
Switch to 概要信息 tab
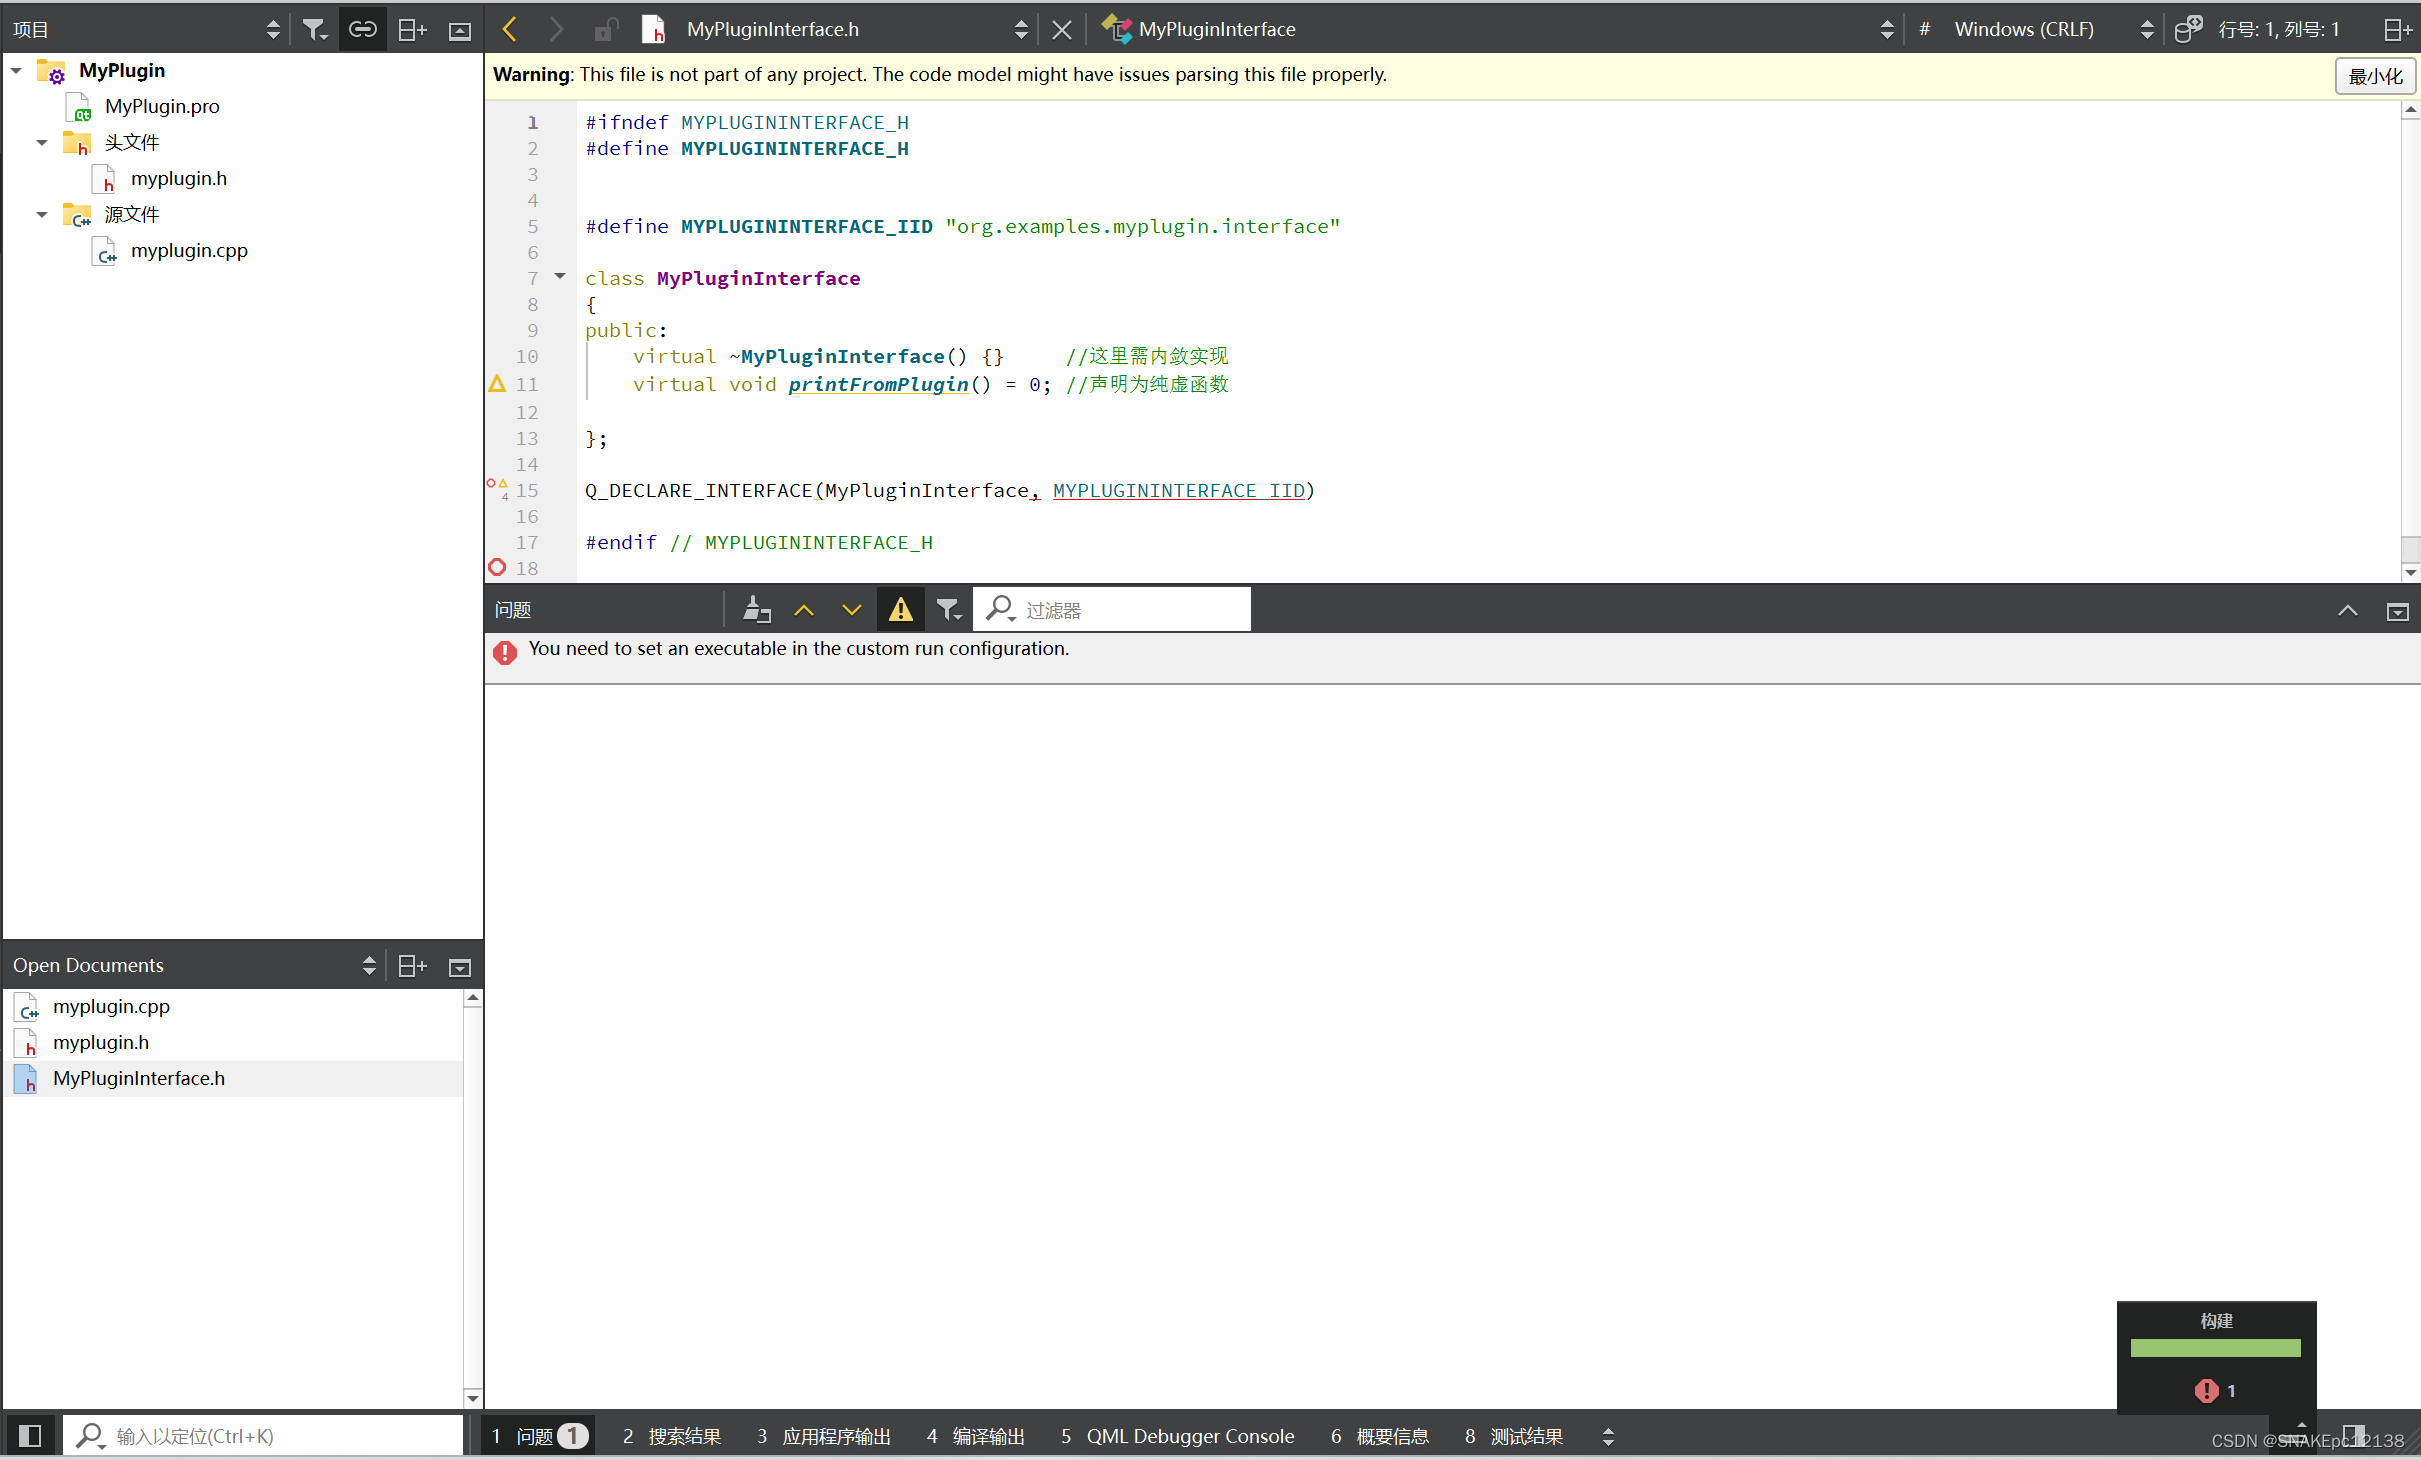pos(1379,1436)
